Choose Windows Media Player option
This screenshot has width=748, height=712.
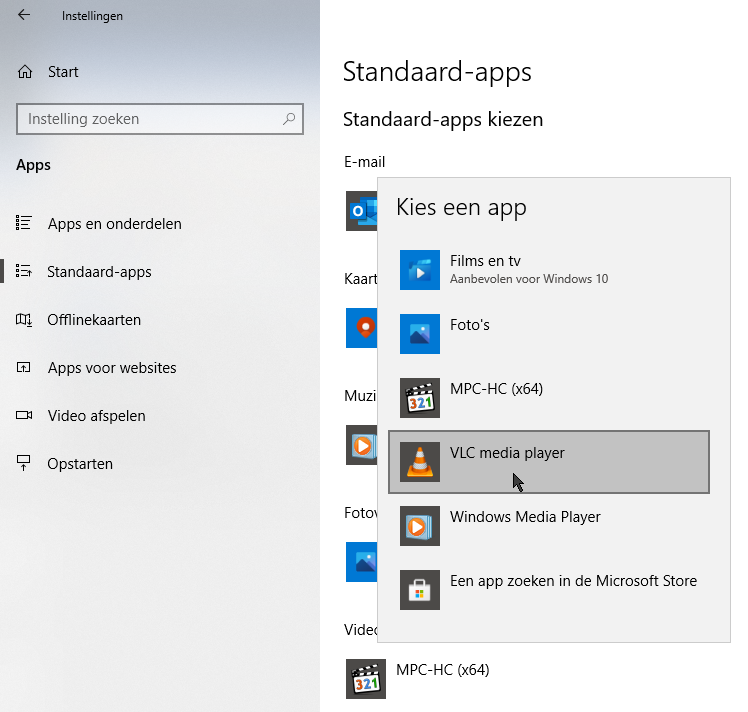(x=549, y=526)
